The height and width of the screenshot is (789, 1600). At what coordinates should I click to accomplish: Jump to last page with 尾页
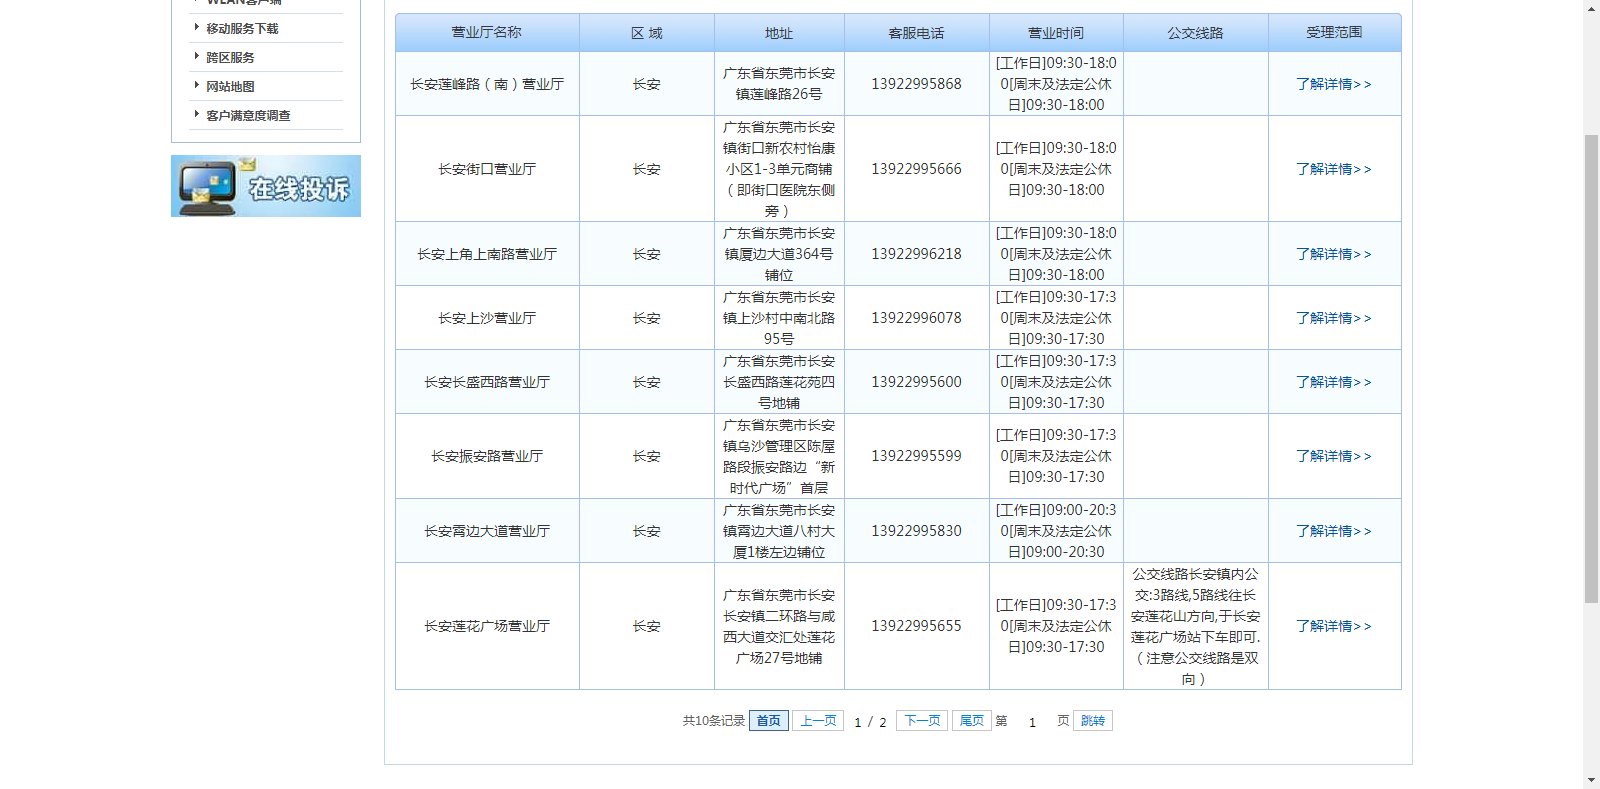pos(971,721)
